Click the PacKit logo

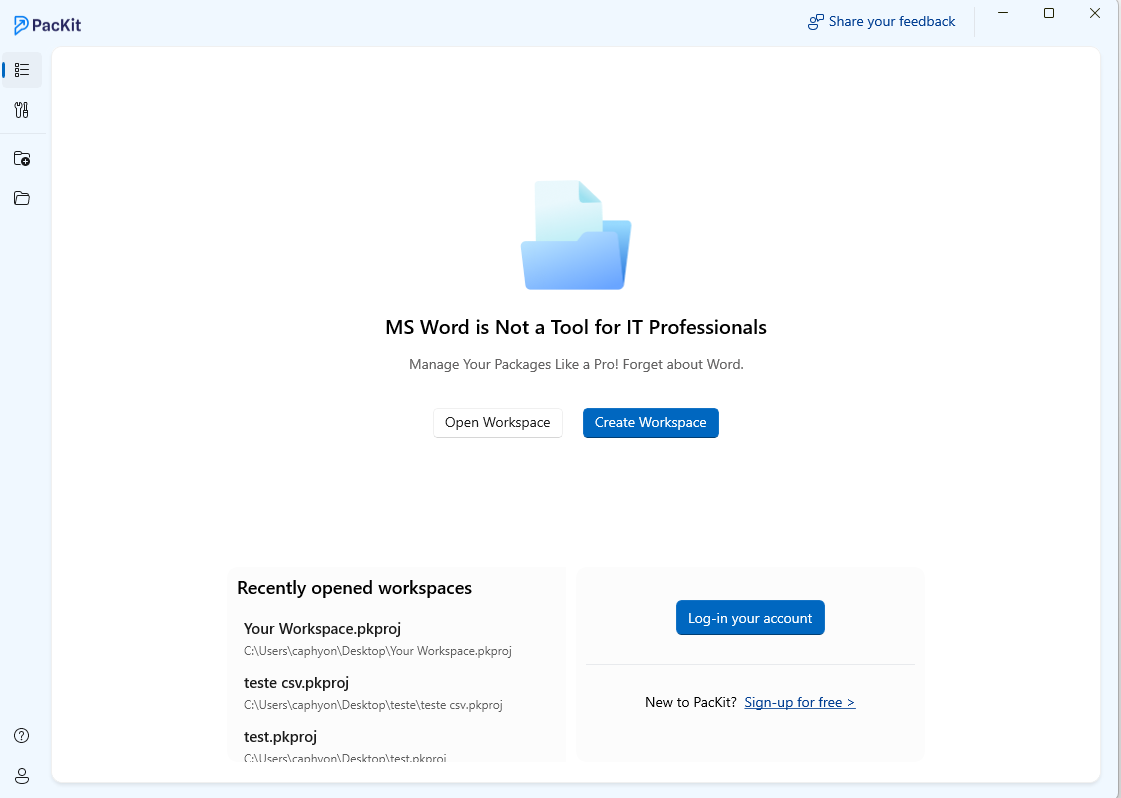click(48, 25)
